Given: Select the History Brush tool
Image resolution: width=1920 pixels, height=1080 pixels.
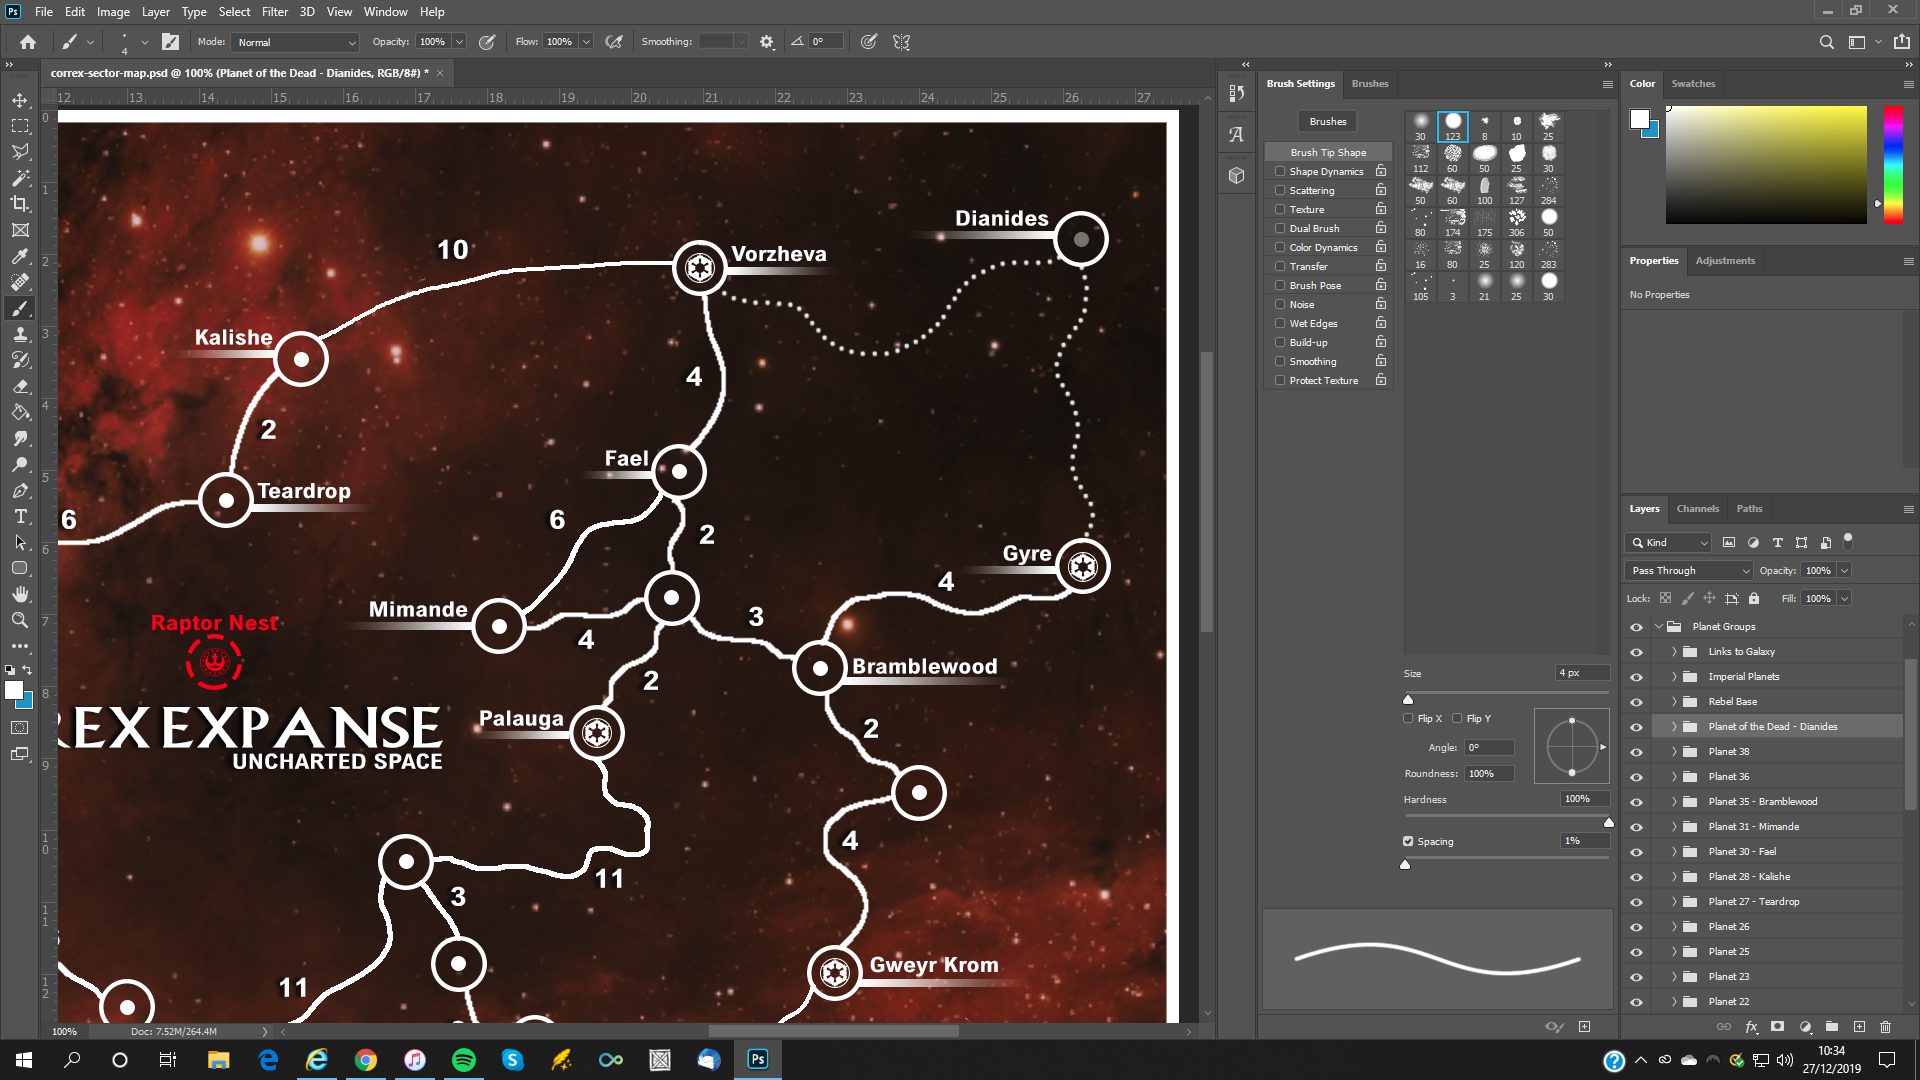Looking at the screenshot, I should pyautogui.click(x=20, y=360).
